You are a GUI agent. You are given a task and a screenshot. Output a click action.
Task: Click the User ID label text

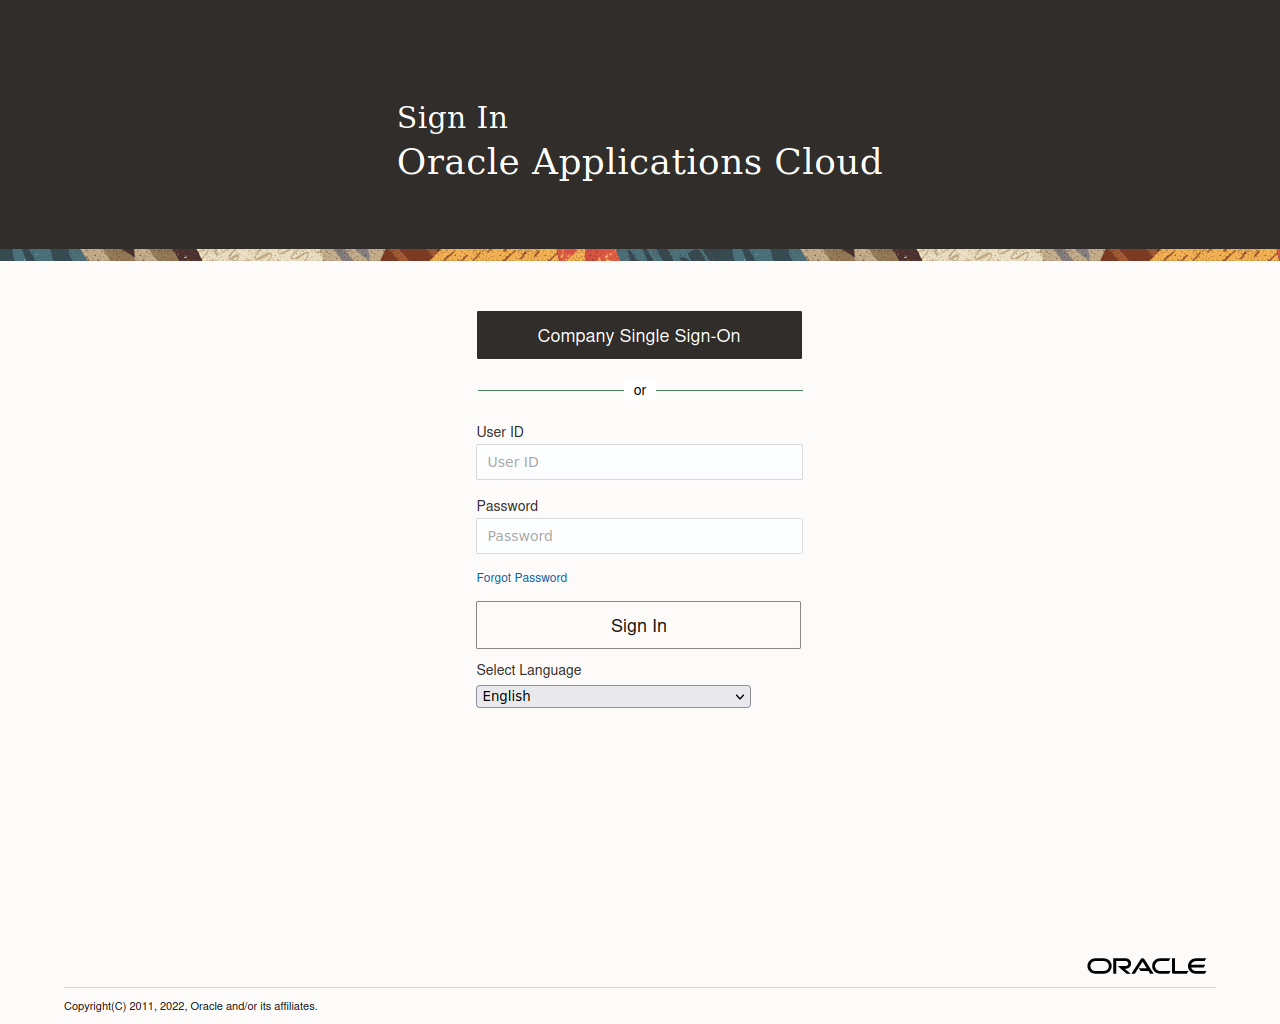[500, 432]
